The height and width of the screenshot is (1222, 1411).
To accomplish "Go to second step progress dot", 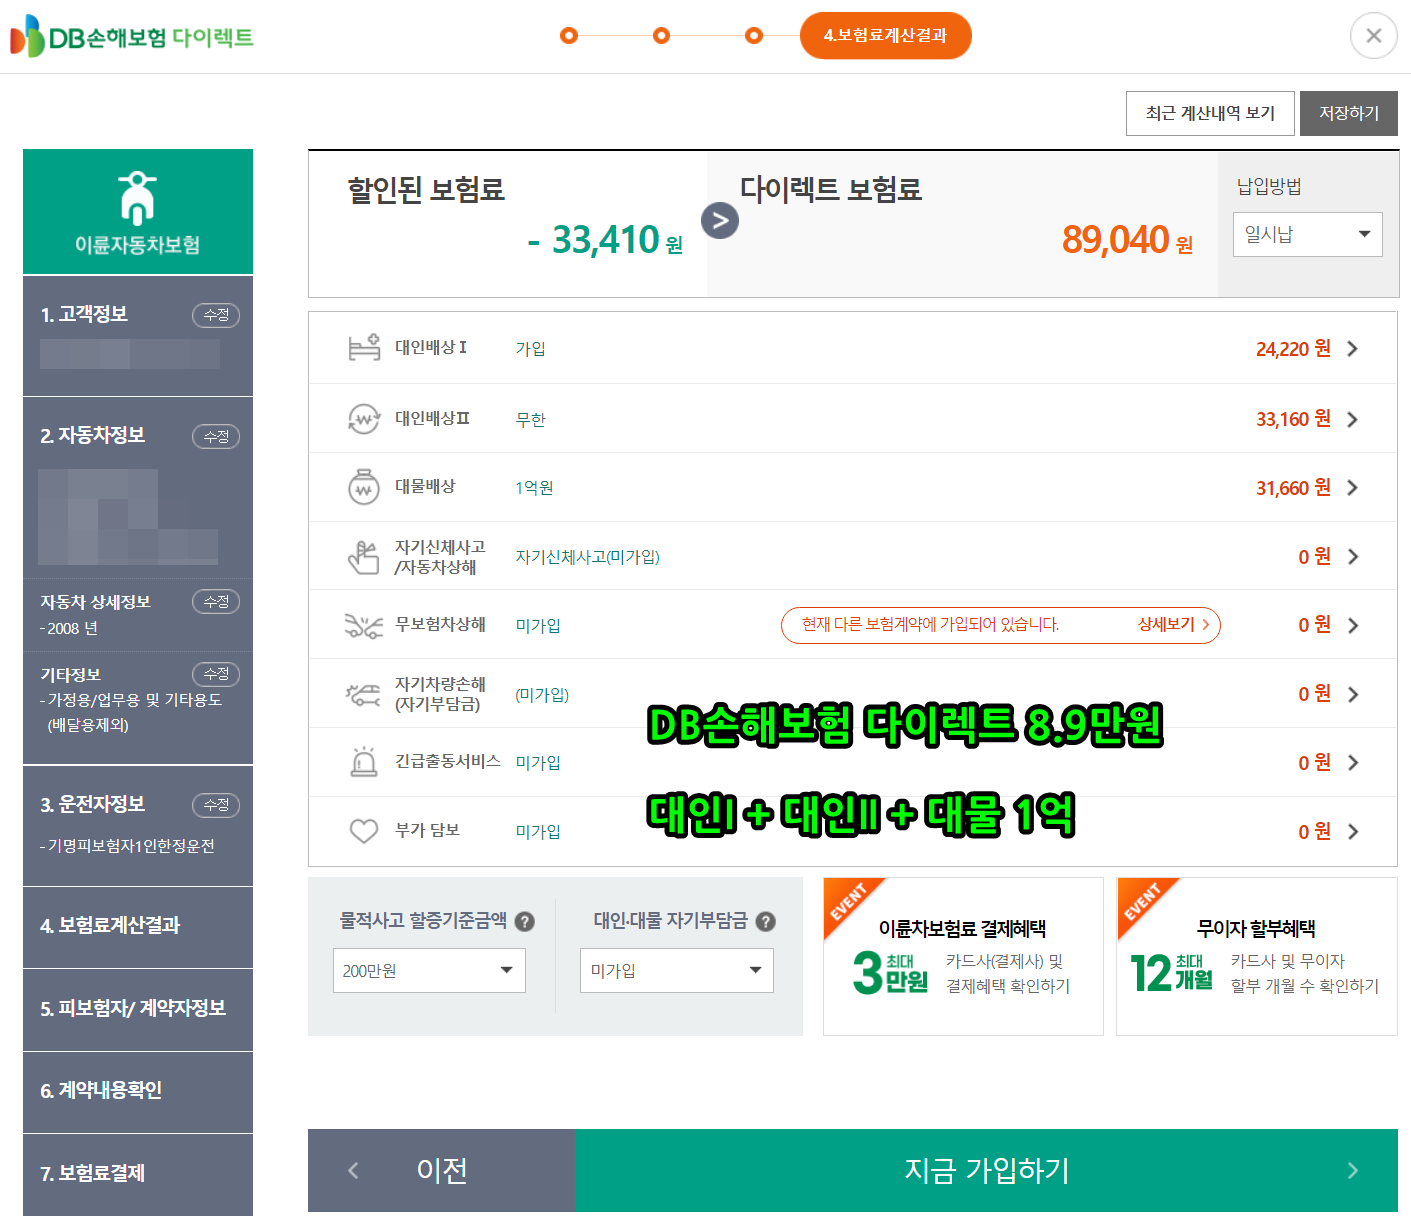I will coord(661,36).
